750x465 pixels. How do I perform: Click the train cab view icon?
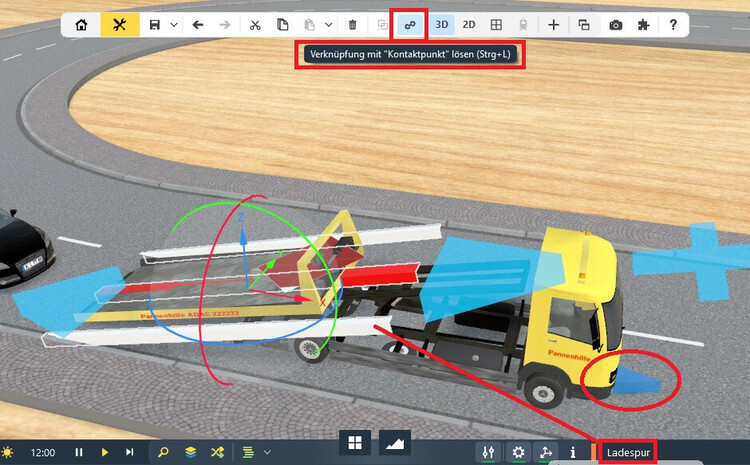523,25
